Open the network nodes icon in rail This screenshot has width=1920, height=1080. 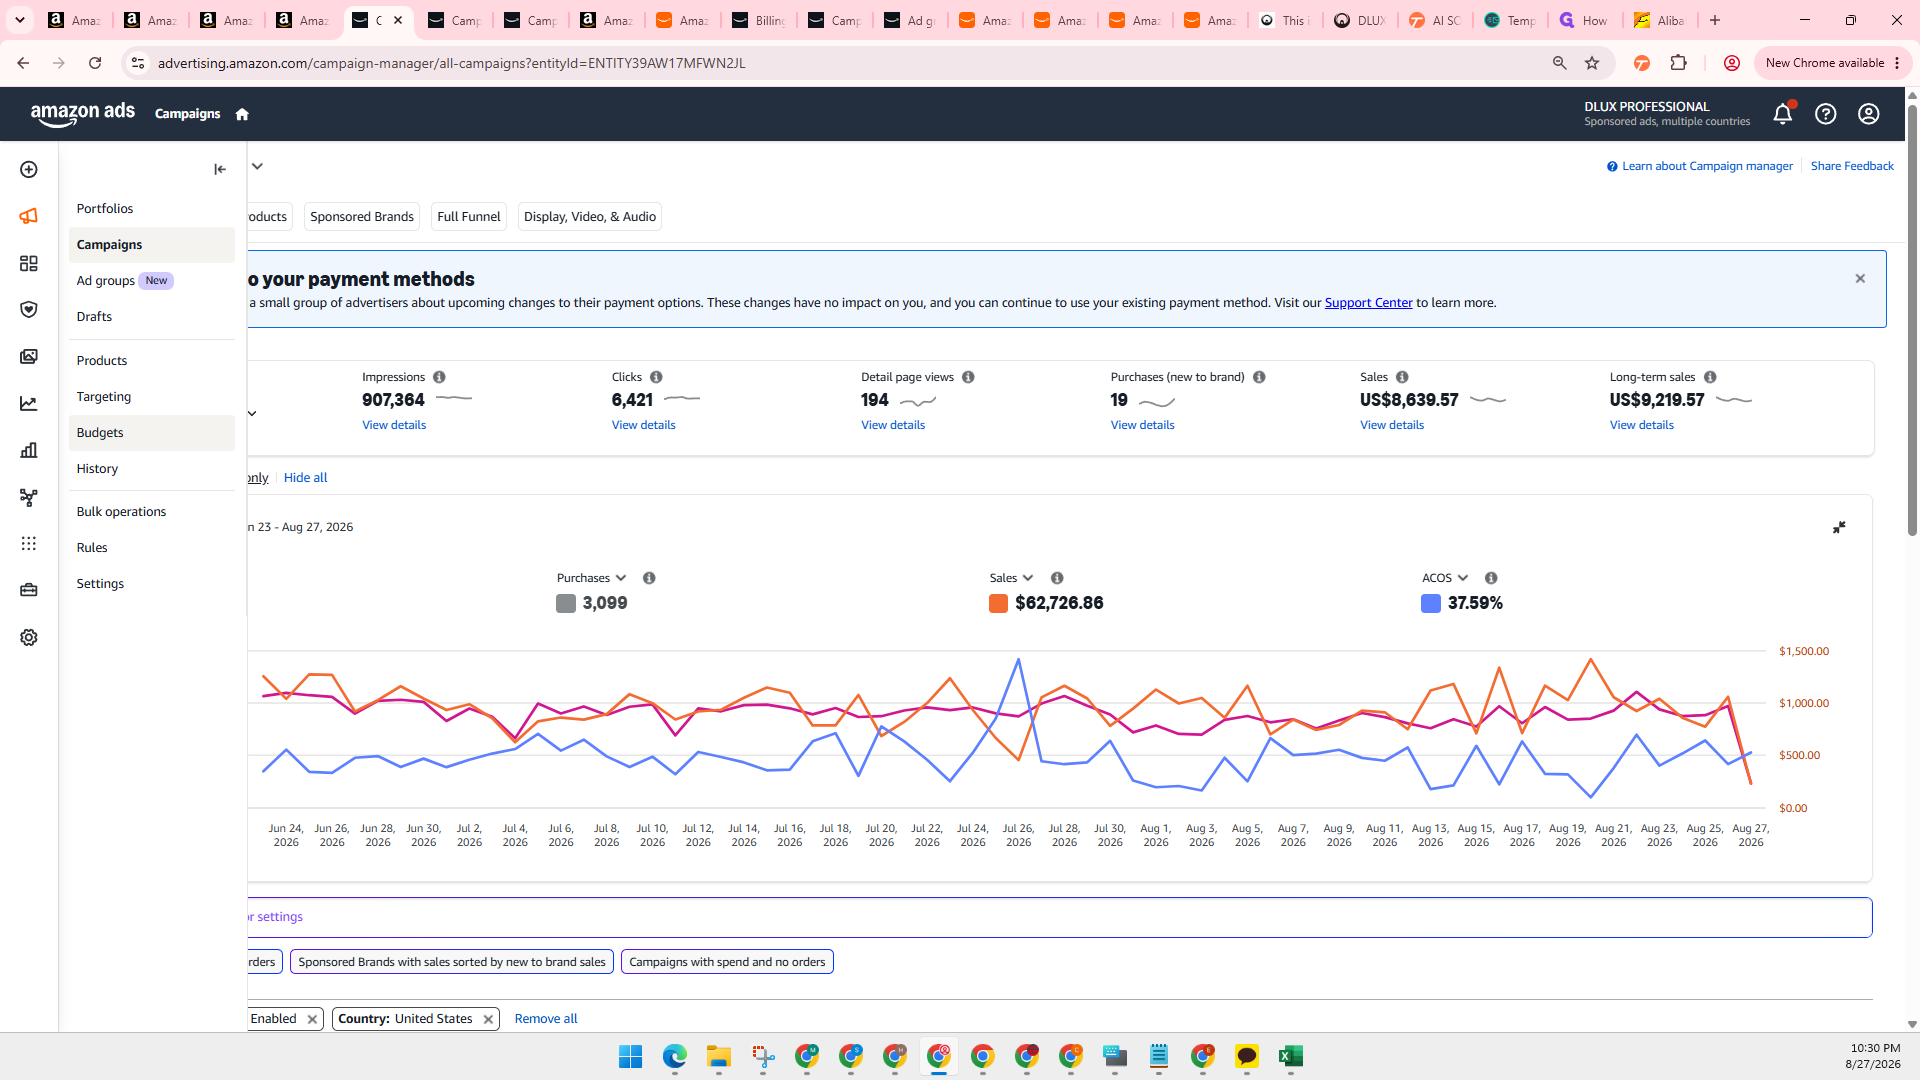(29, 497)
